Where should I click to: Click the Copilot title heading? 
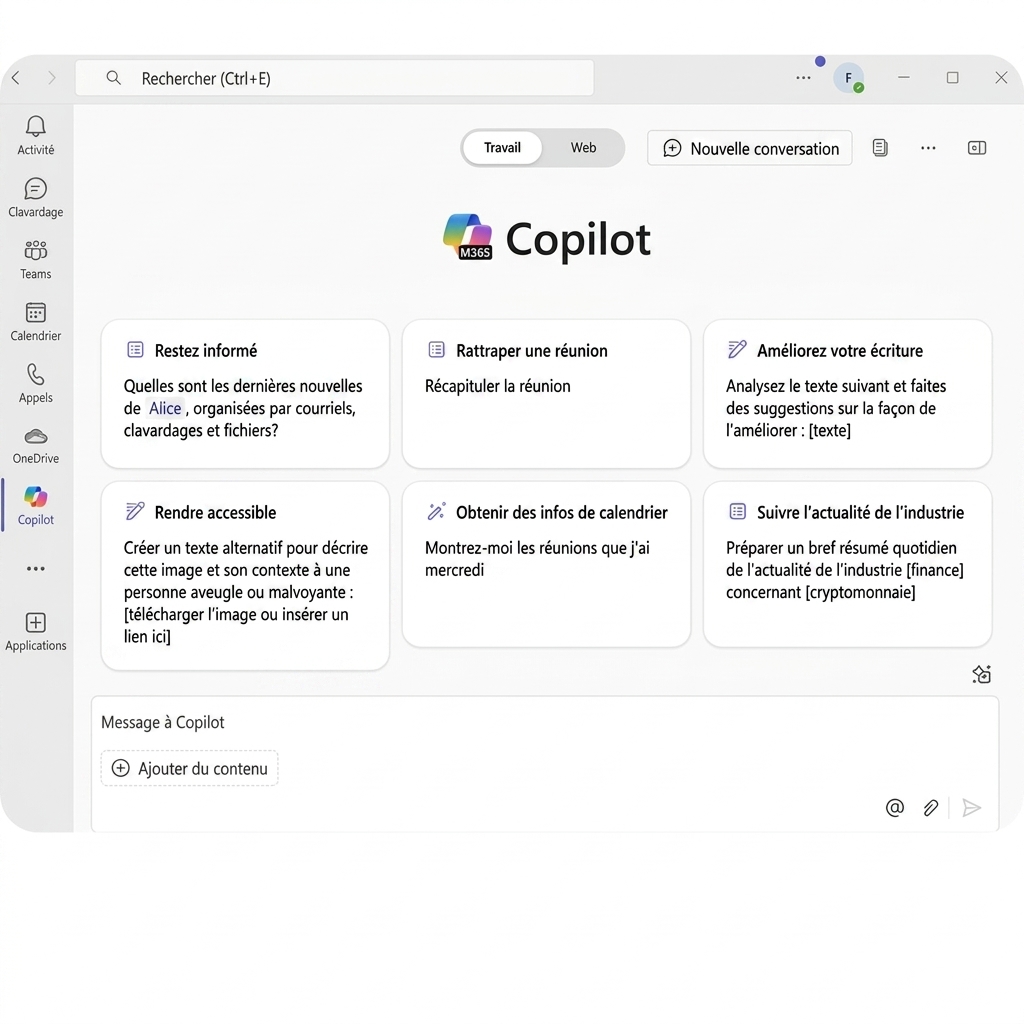[x=578, y=239]
